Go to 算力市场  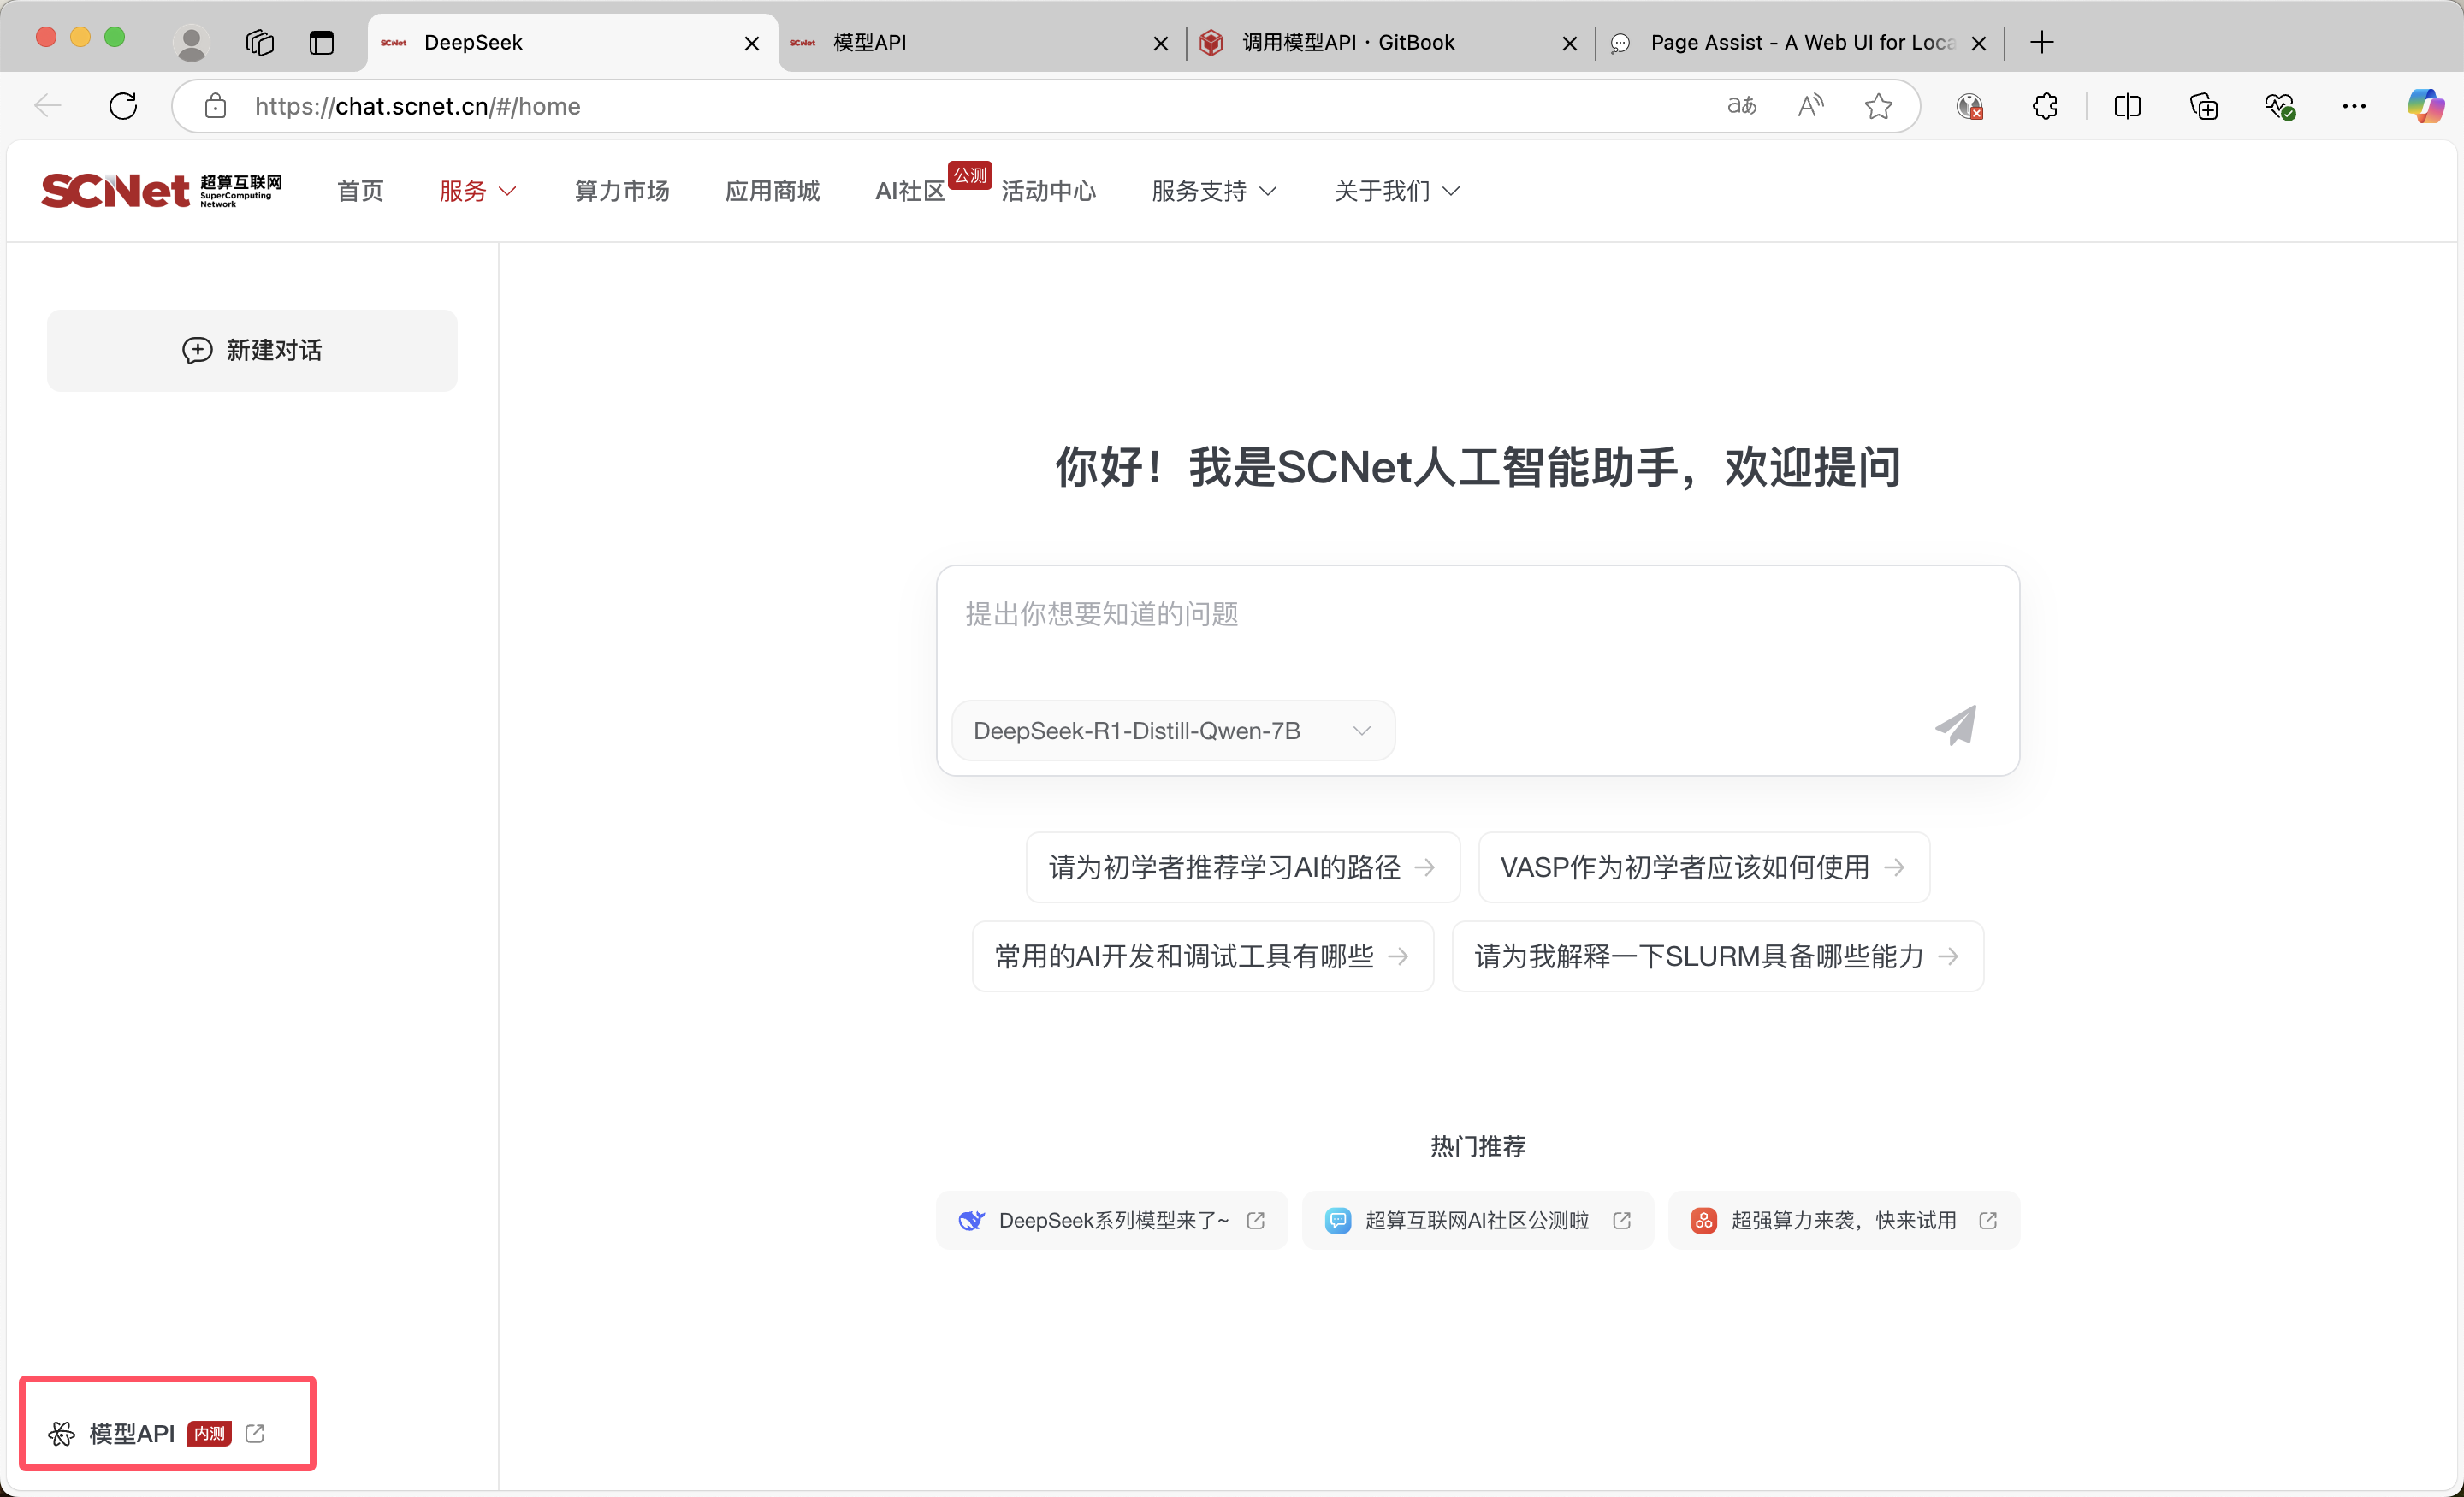622,191
